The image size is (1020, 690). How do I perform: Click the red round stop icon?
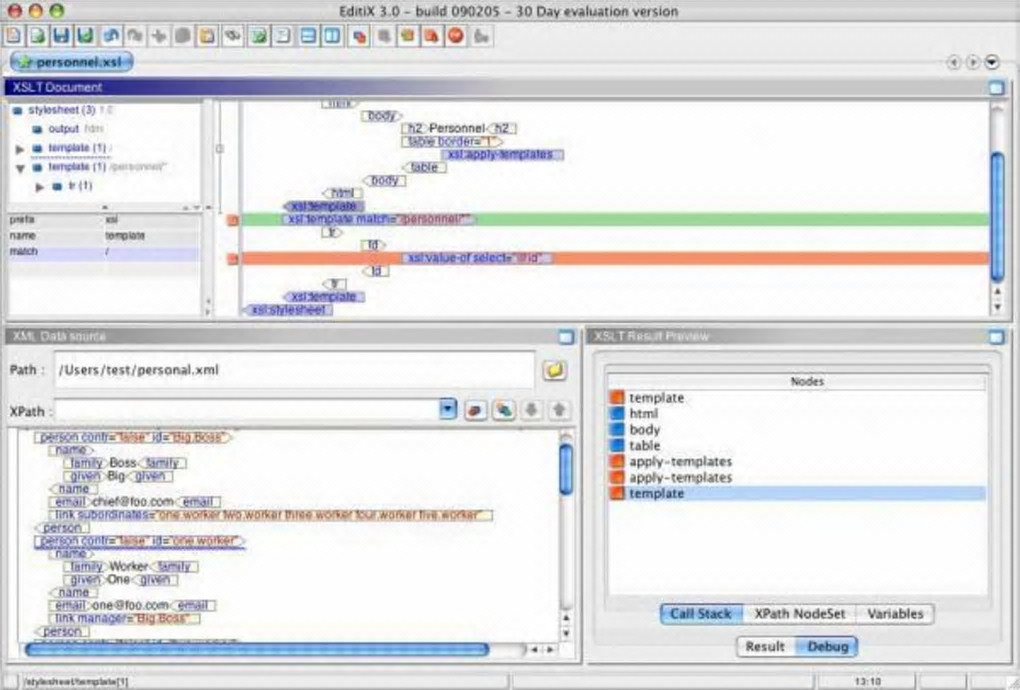click(x=456, y=35)
